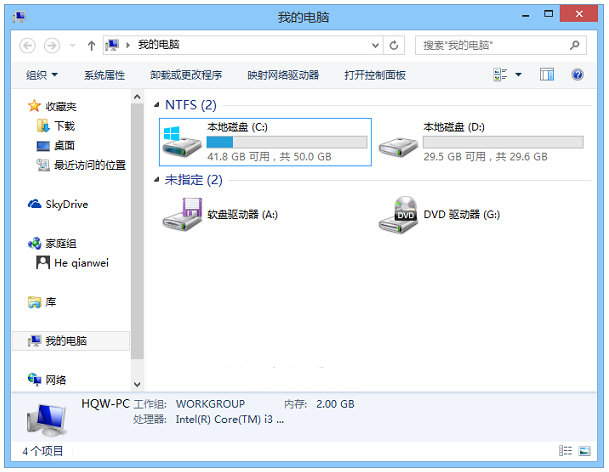Open the 下载 folder
This screenshot has width=609, height=472.
tap(64, 126)
